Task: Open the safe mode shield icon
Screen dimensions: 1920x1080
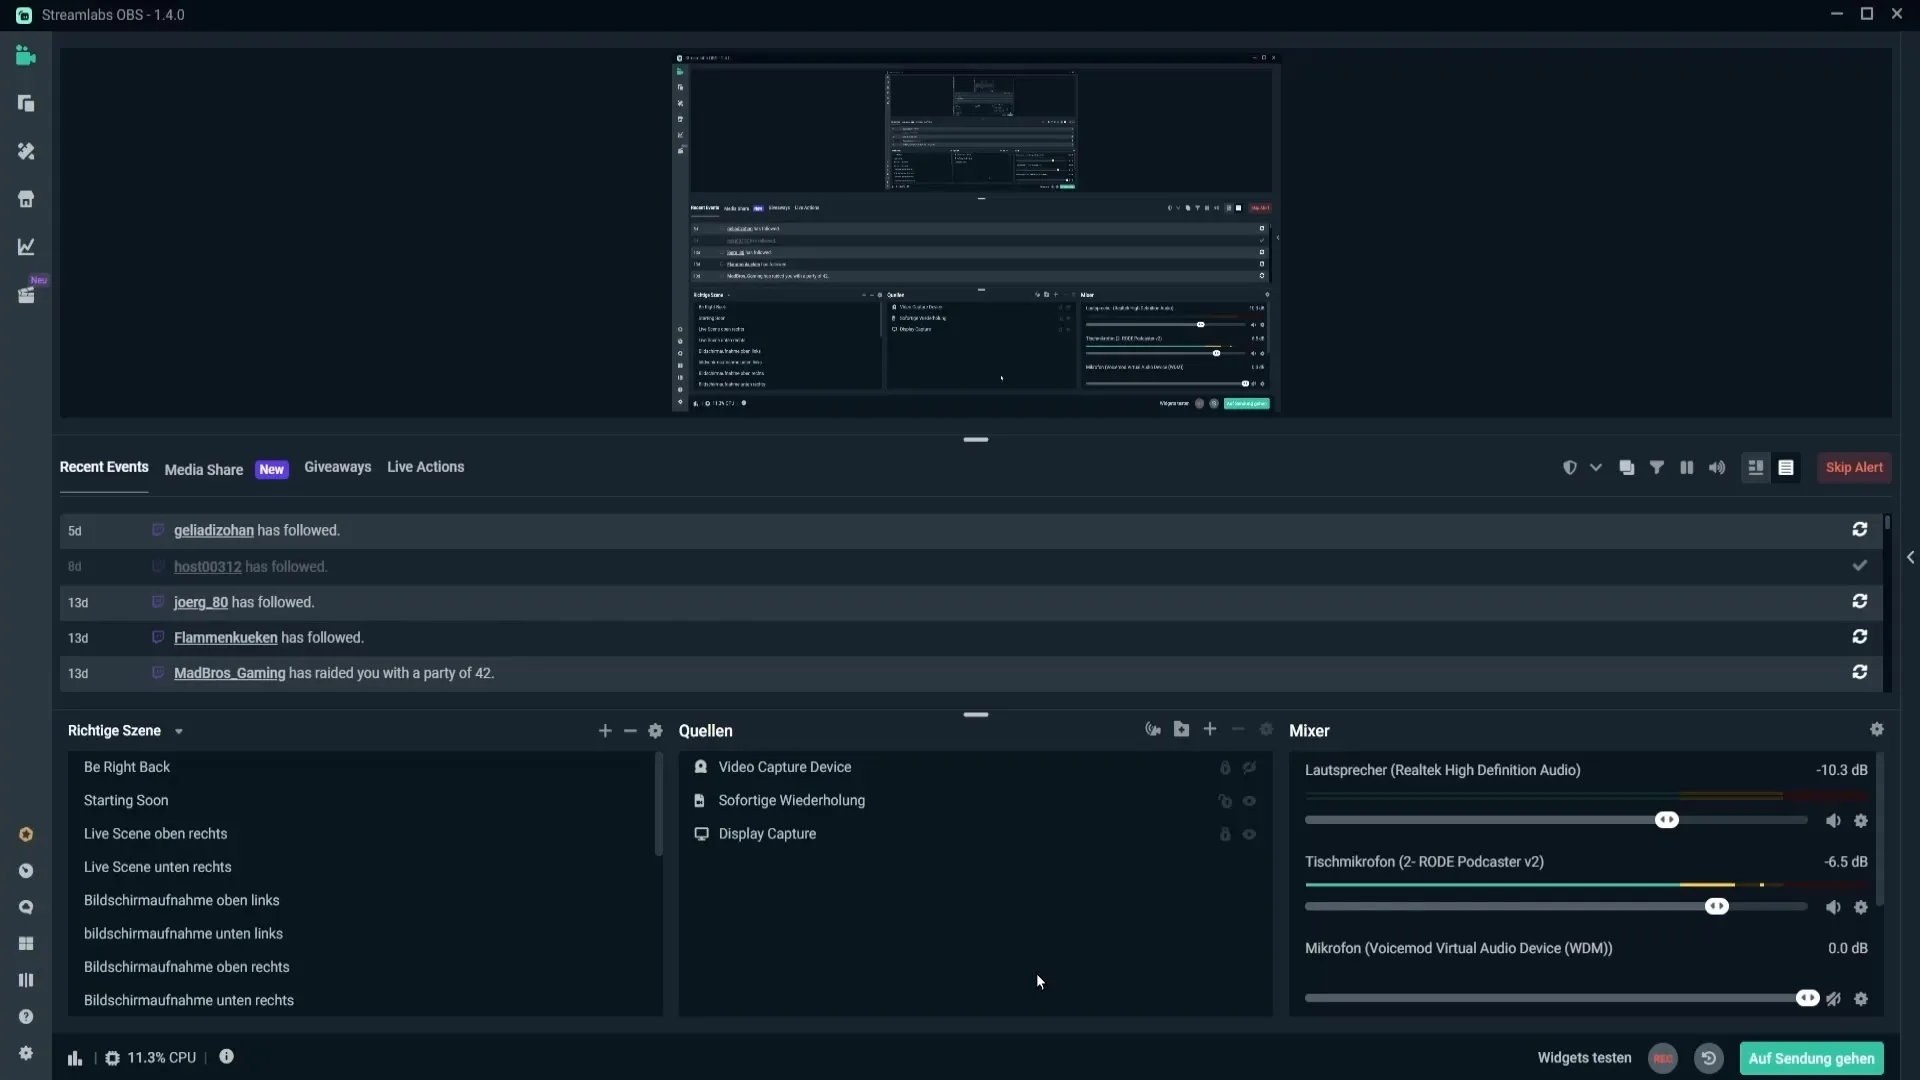Action: coord(1570,468)
